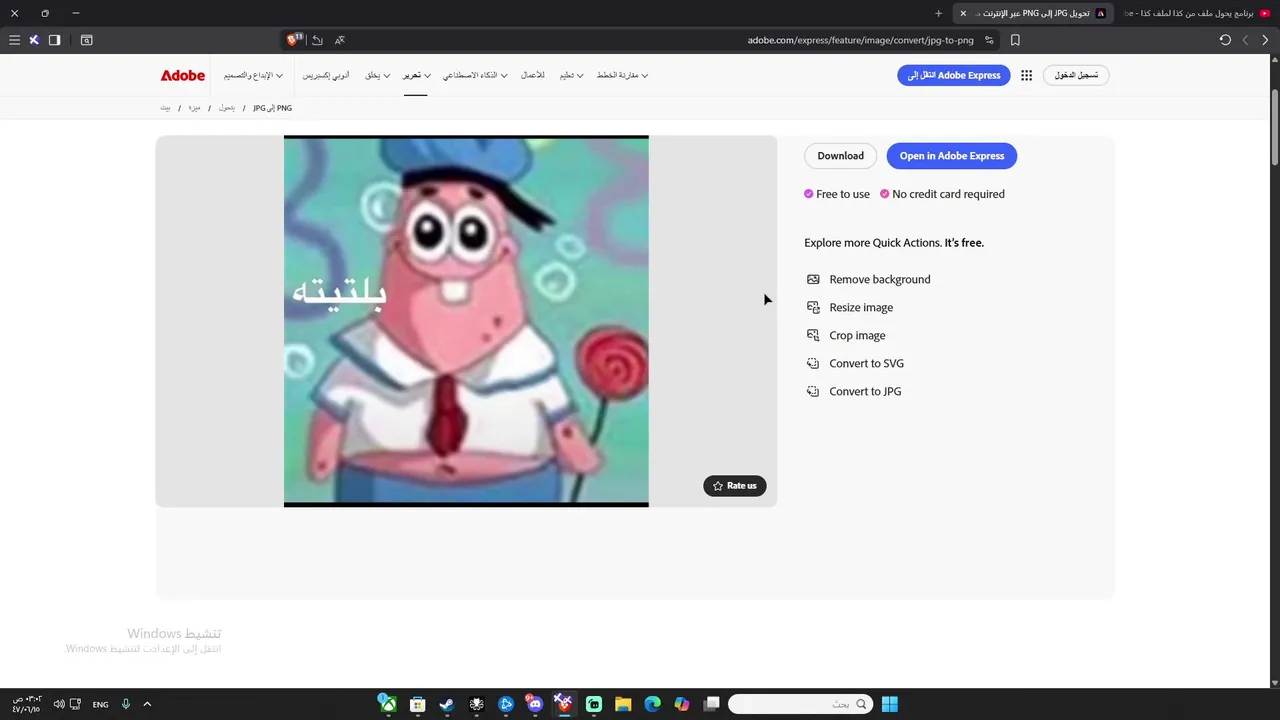1280x720 pixels.
Task: Open Discord from taskbar
Action: [x=535, y=704]
